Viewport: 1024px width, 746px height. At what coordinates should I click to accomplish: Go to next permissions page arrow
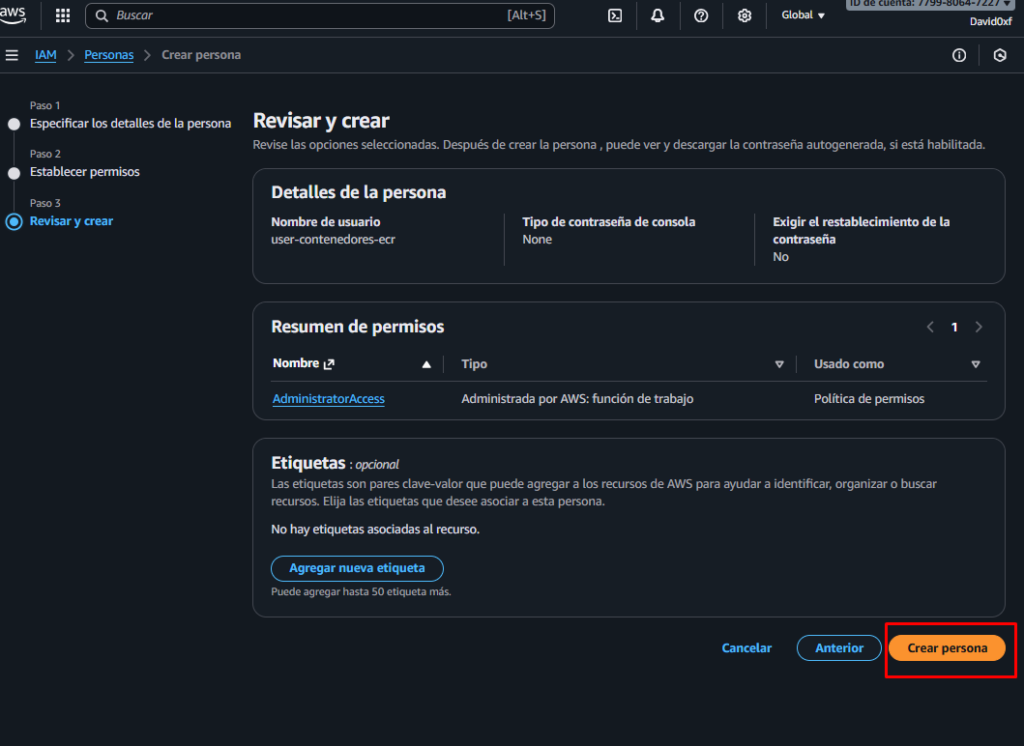[x=978, y=327]
